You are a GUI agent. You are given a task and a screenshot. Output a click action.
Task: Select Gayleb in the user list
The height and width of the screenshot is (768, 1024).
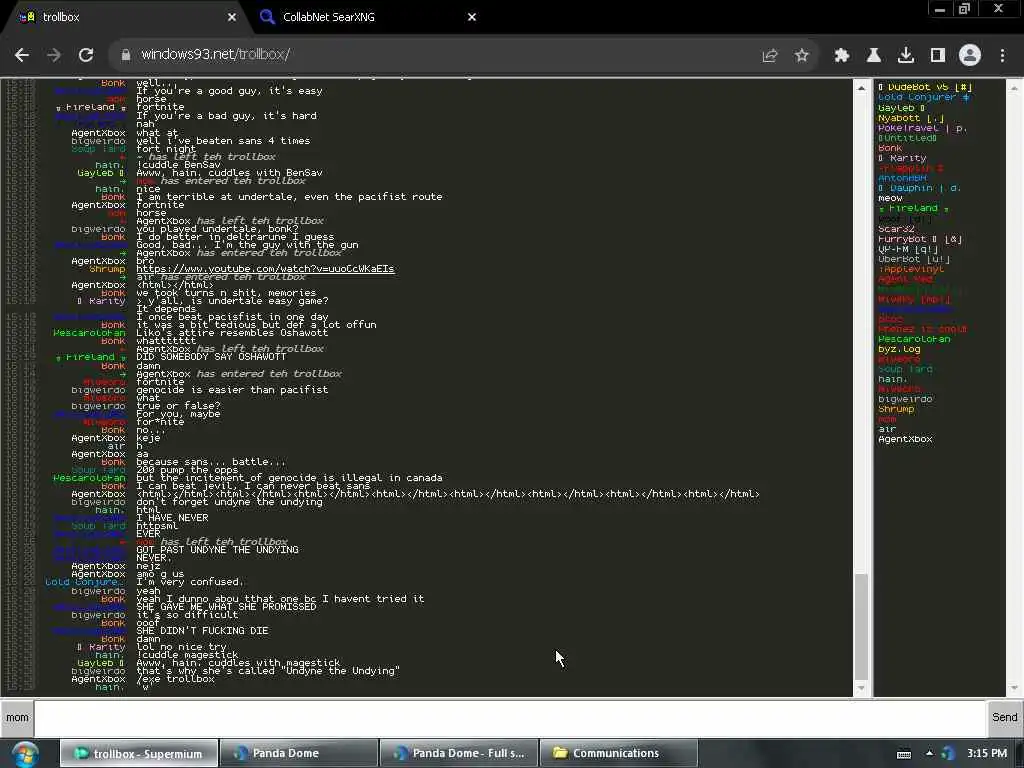(901, 108)
